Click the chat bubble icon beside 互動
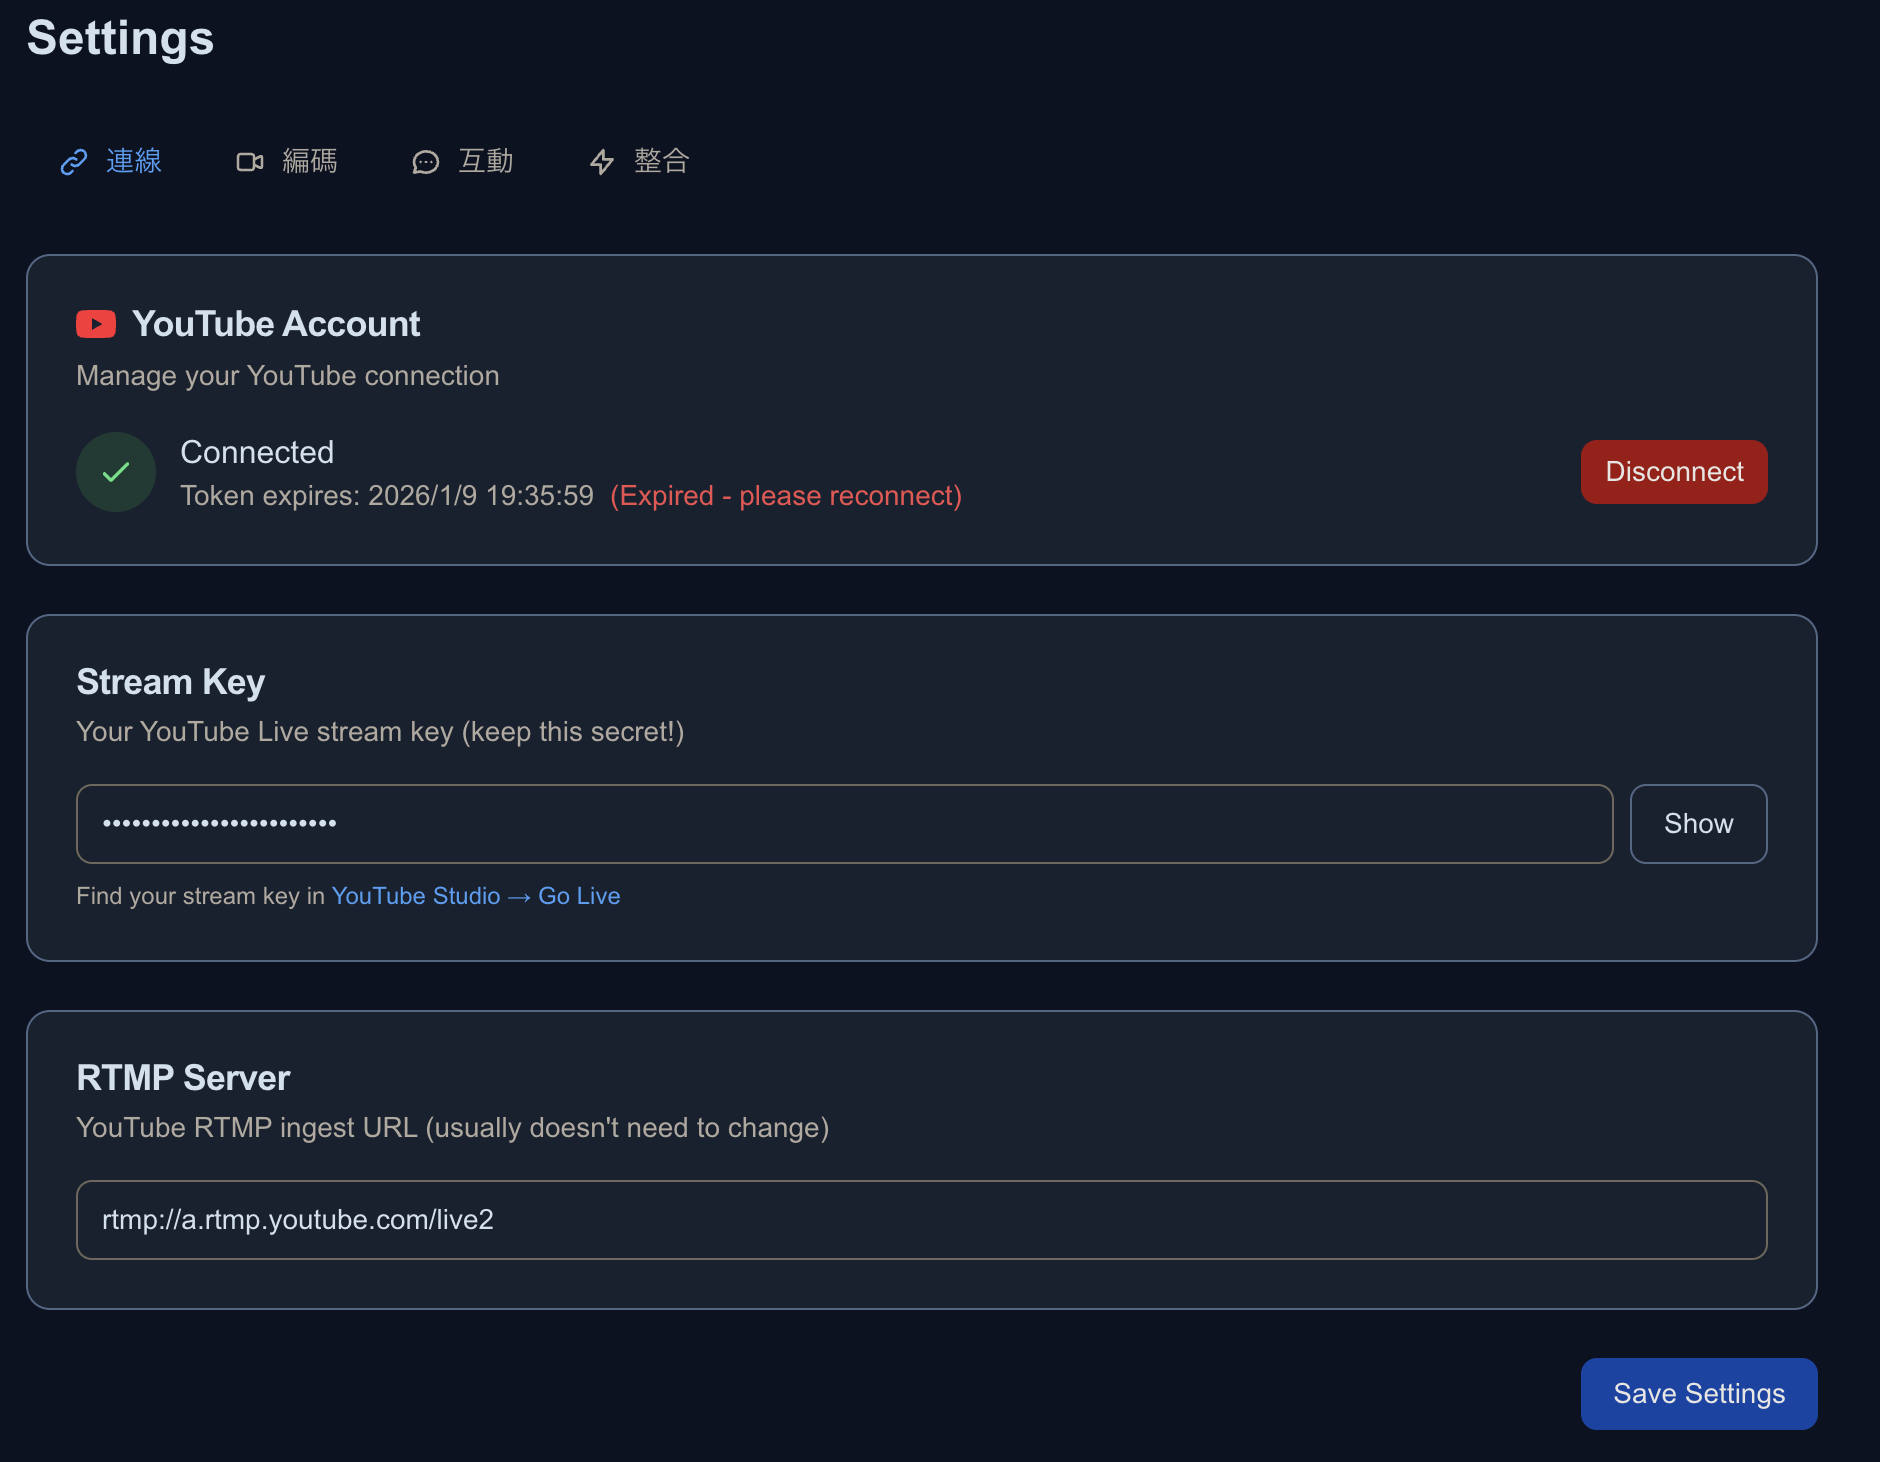The image size is (1880, 1462). point(425,162)
